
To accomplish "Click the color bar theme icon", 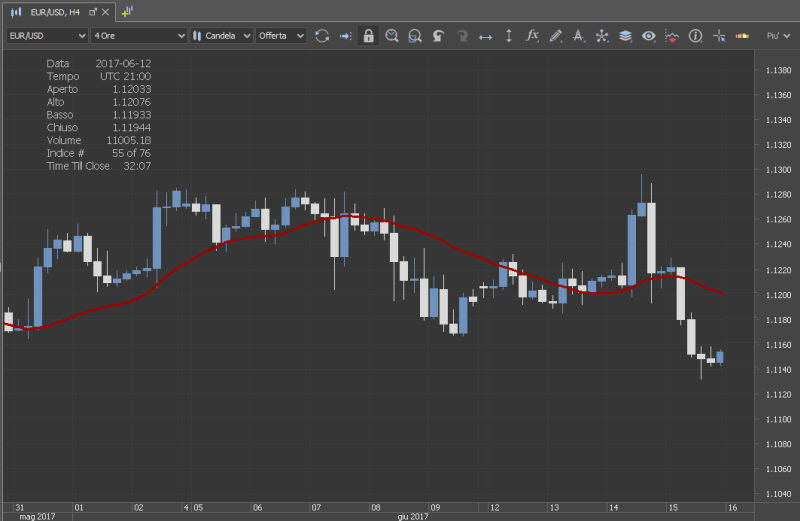I will [x=742, y=36].
